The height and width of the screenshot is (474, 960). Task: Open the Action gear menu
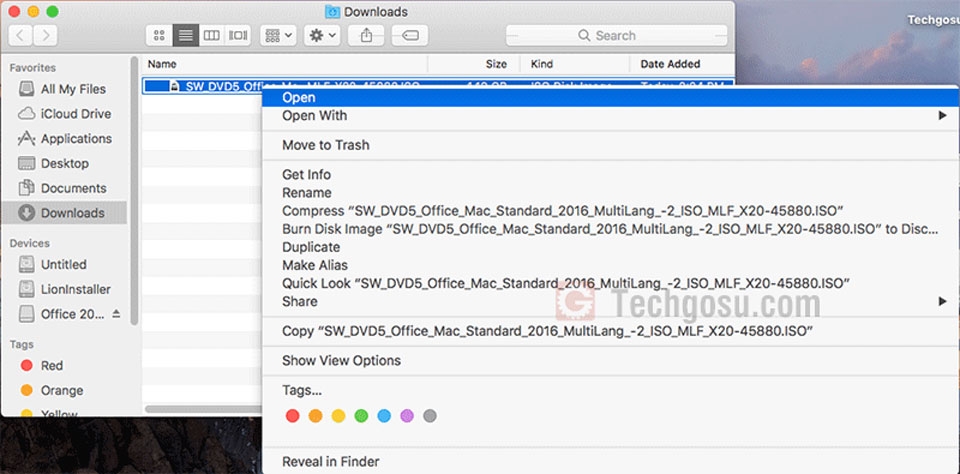click(x=323, y=35)
